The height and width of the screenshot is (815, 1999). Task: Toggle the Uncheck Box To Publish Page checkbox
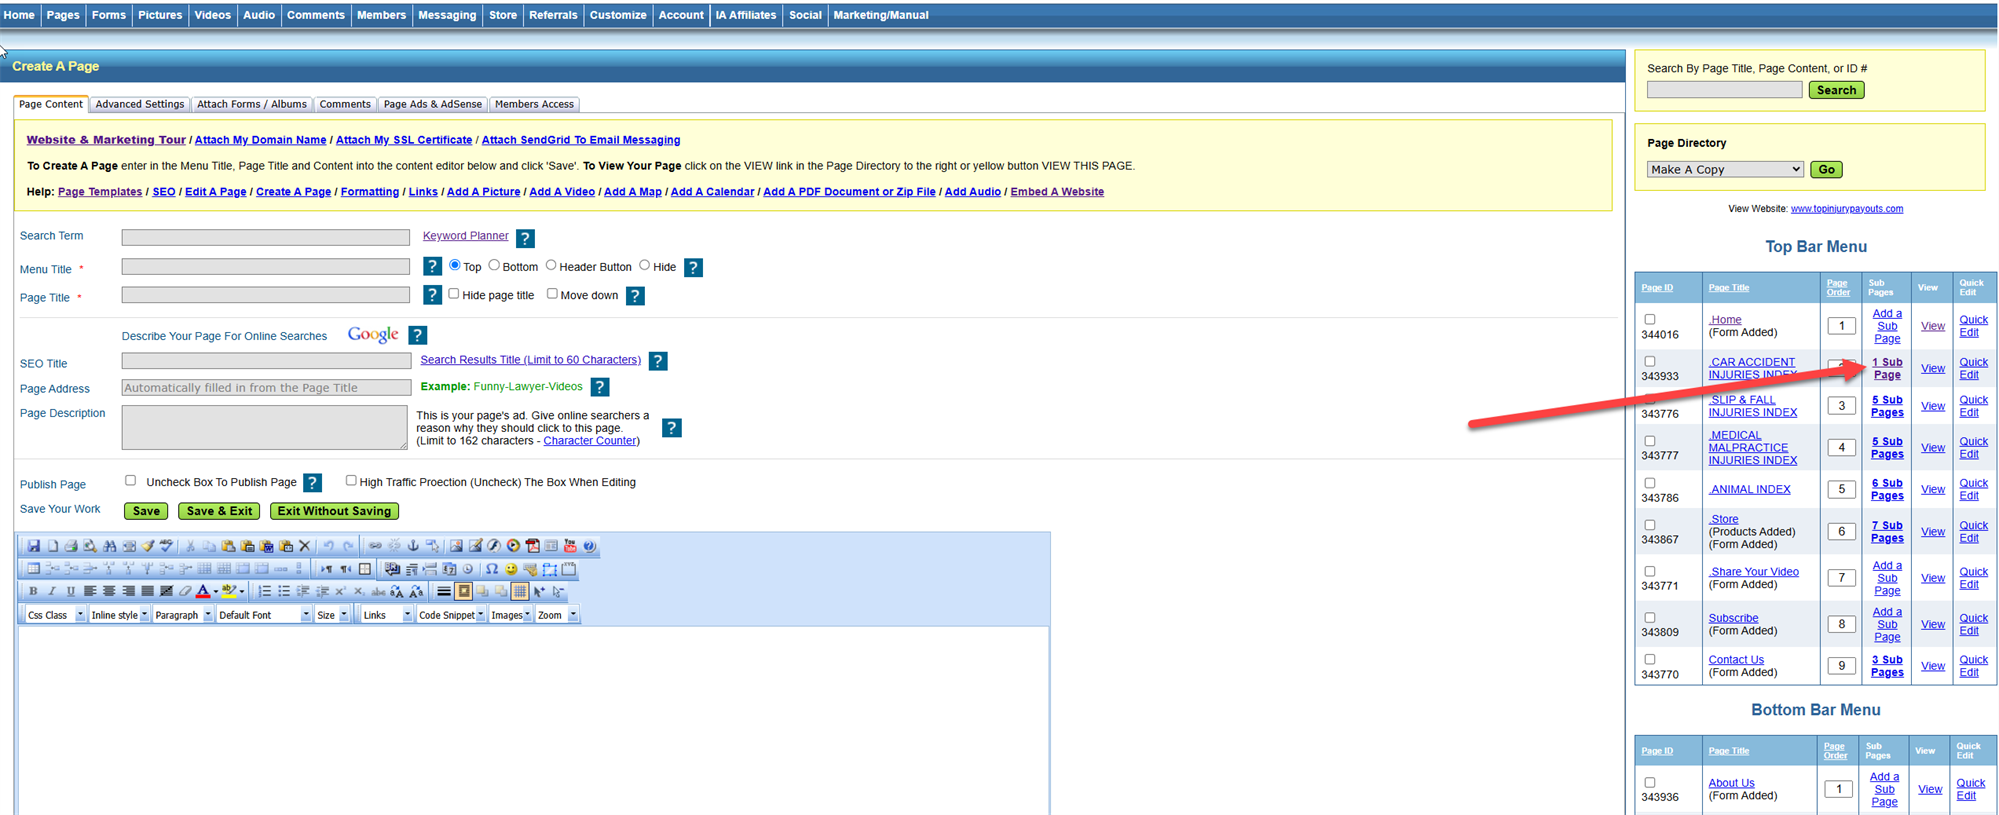tap(130, 480)
